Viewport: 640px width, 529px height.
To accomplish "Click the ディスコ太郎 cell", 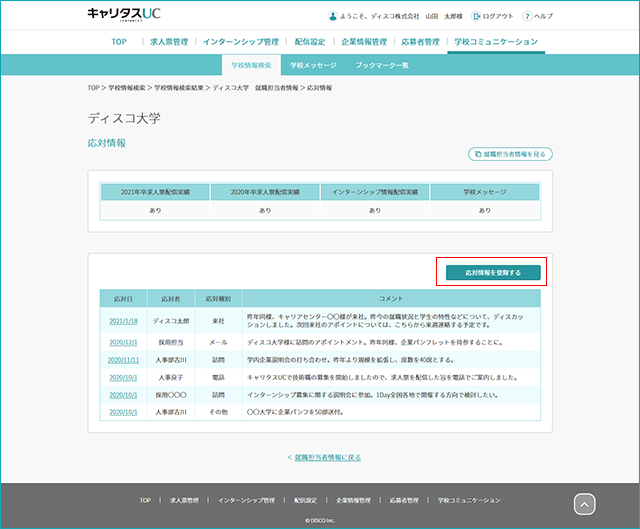I will click(171, 321).
